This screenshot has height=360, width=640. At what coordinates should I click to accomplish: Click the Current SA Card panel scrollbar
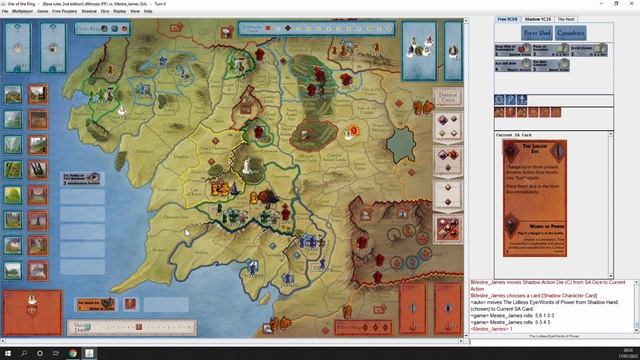pos(611,205)
